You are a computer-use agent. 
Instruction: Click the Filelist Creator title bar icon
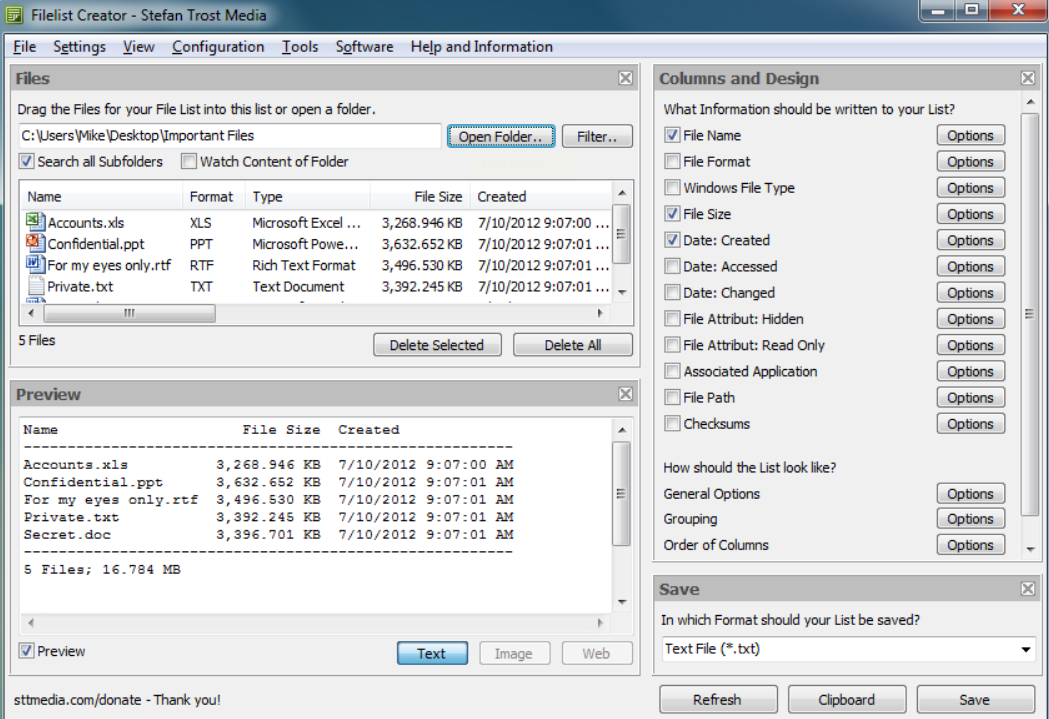point(13,15)
